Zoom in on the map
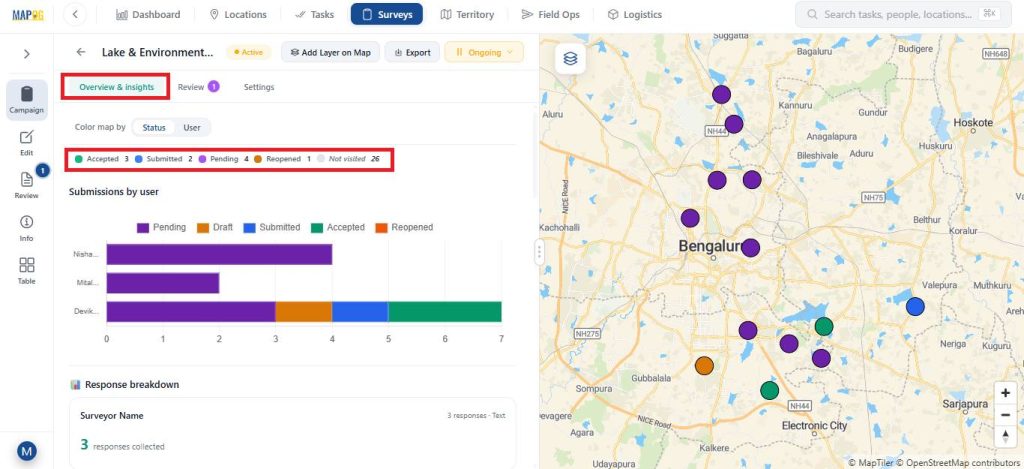Image resolution: width=1024 pixels, height=469 pixels. pos(1005,393)
